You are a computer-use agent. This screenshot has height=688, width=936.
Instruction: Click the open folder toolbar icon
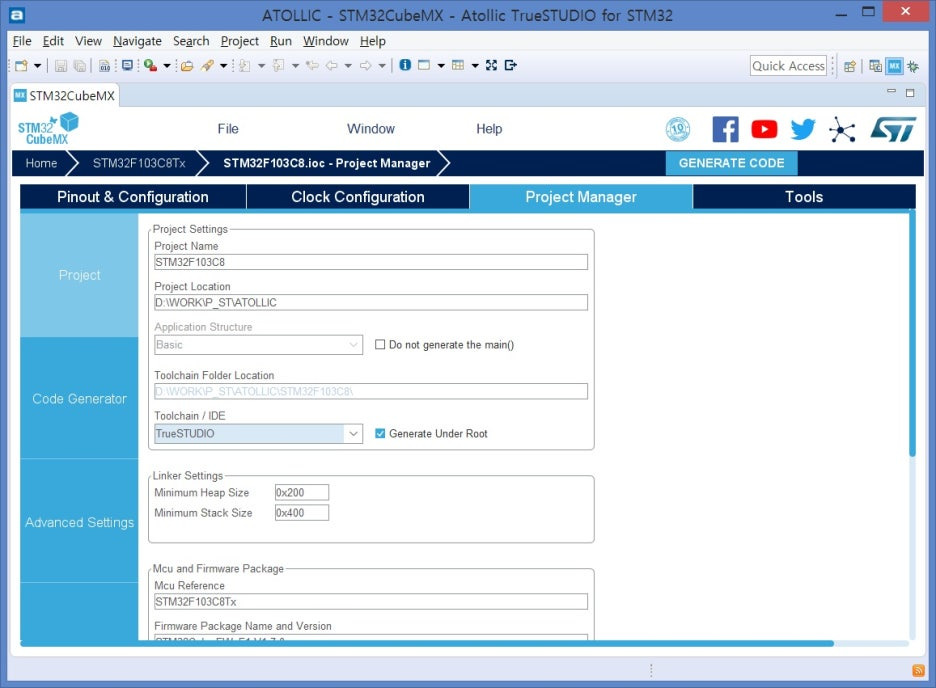(x=187, y=66)
